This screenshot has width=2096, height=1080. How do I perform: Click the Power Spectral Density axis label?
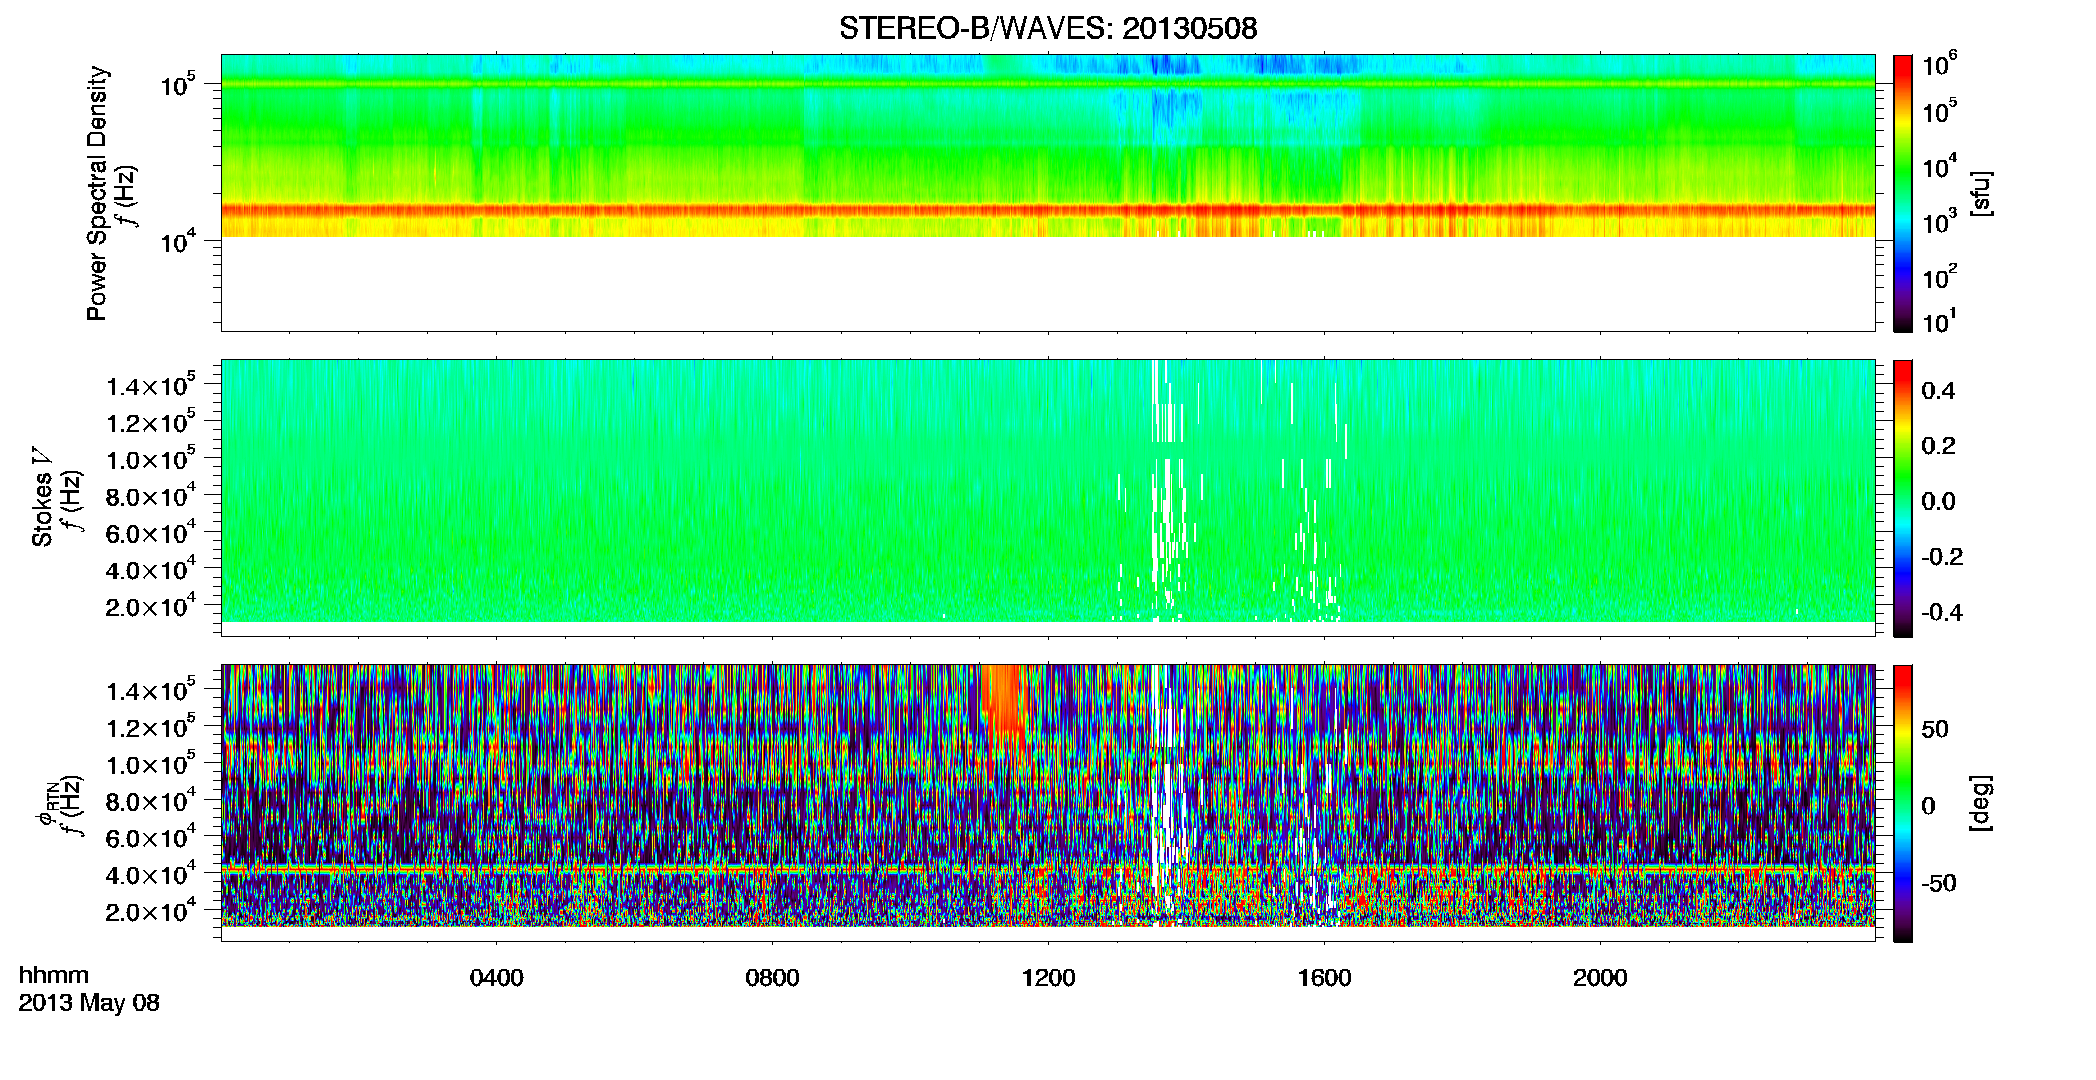[97, 193]
